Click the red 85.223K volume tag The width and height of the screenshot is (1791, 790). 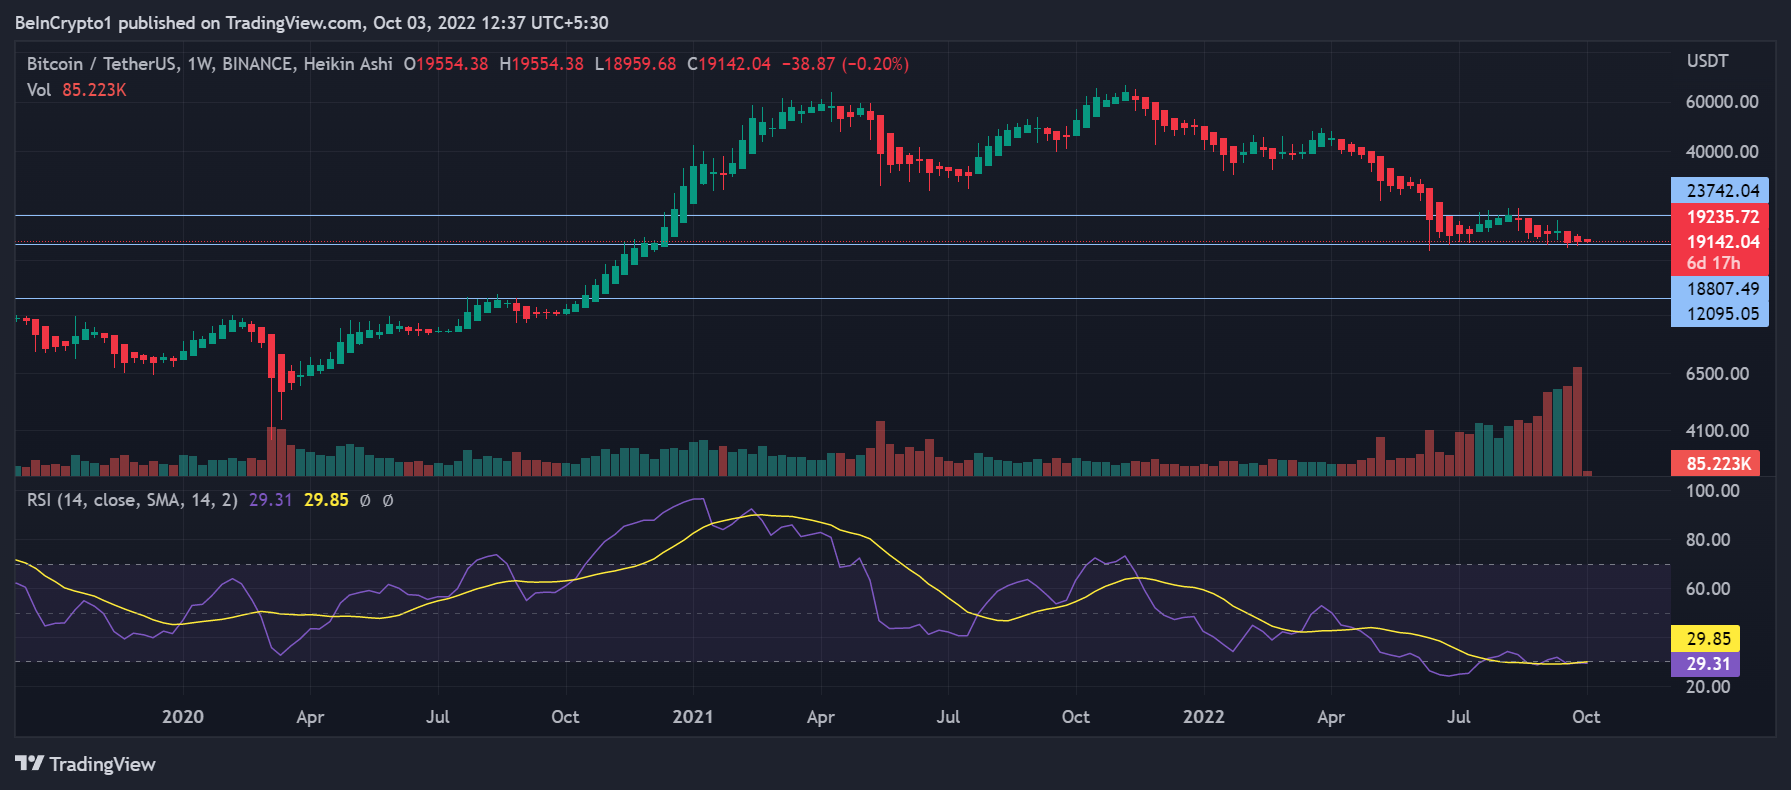[1716, 463]
